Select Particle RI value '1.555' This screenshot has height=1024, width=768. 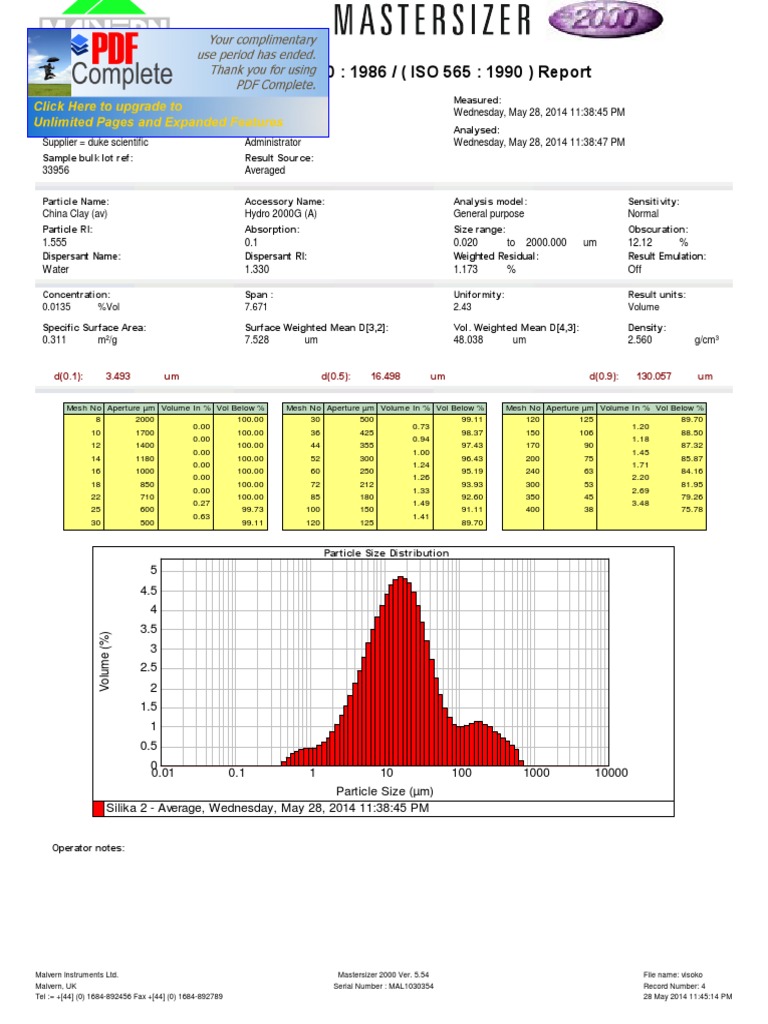pyautogui.click(x=54, y=242)
